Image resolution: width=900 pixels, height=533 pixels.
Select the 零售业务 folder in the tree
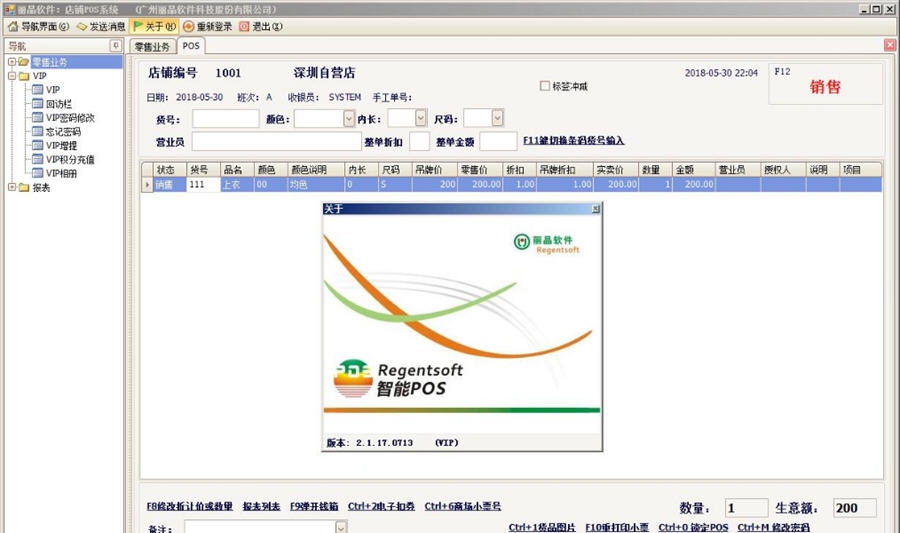coord(49,62)
